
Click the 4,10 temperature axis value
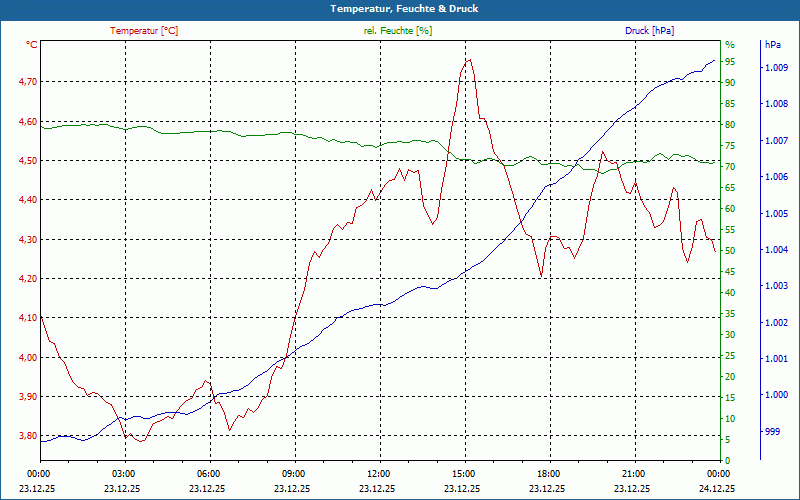point(28,318)
